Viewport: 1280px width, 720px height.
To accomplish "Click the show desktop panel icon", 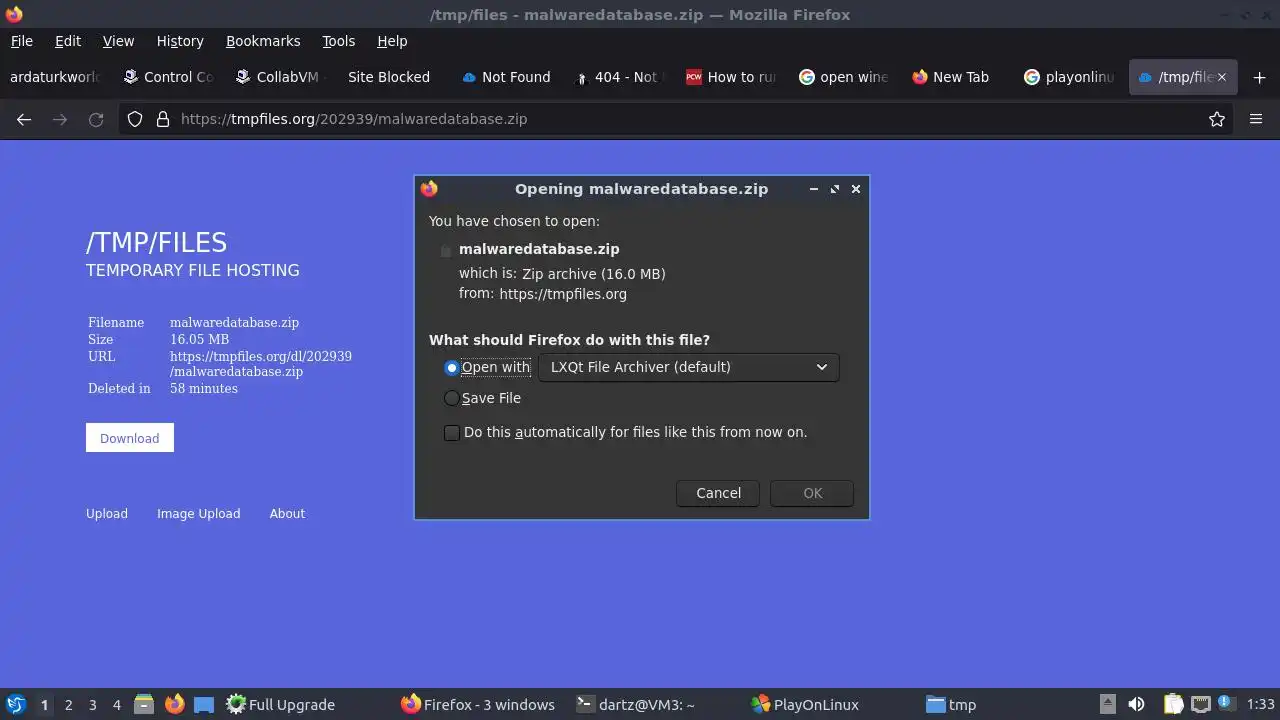I will (x=204, y=704).
